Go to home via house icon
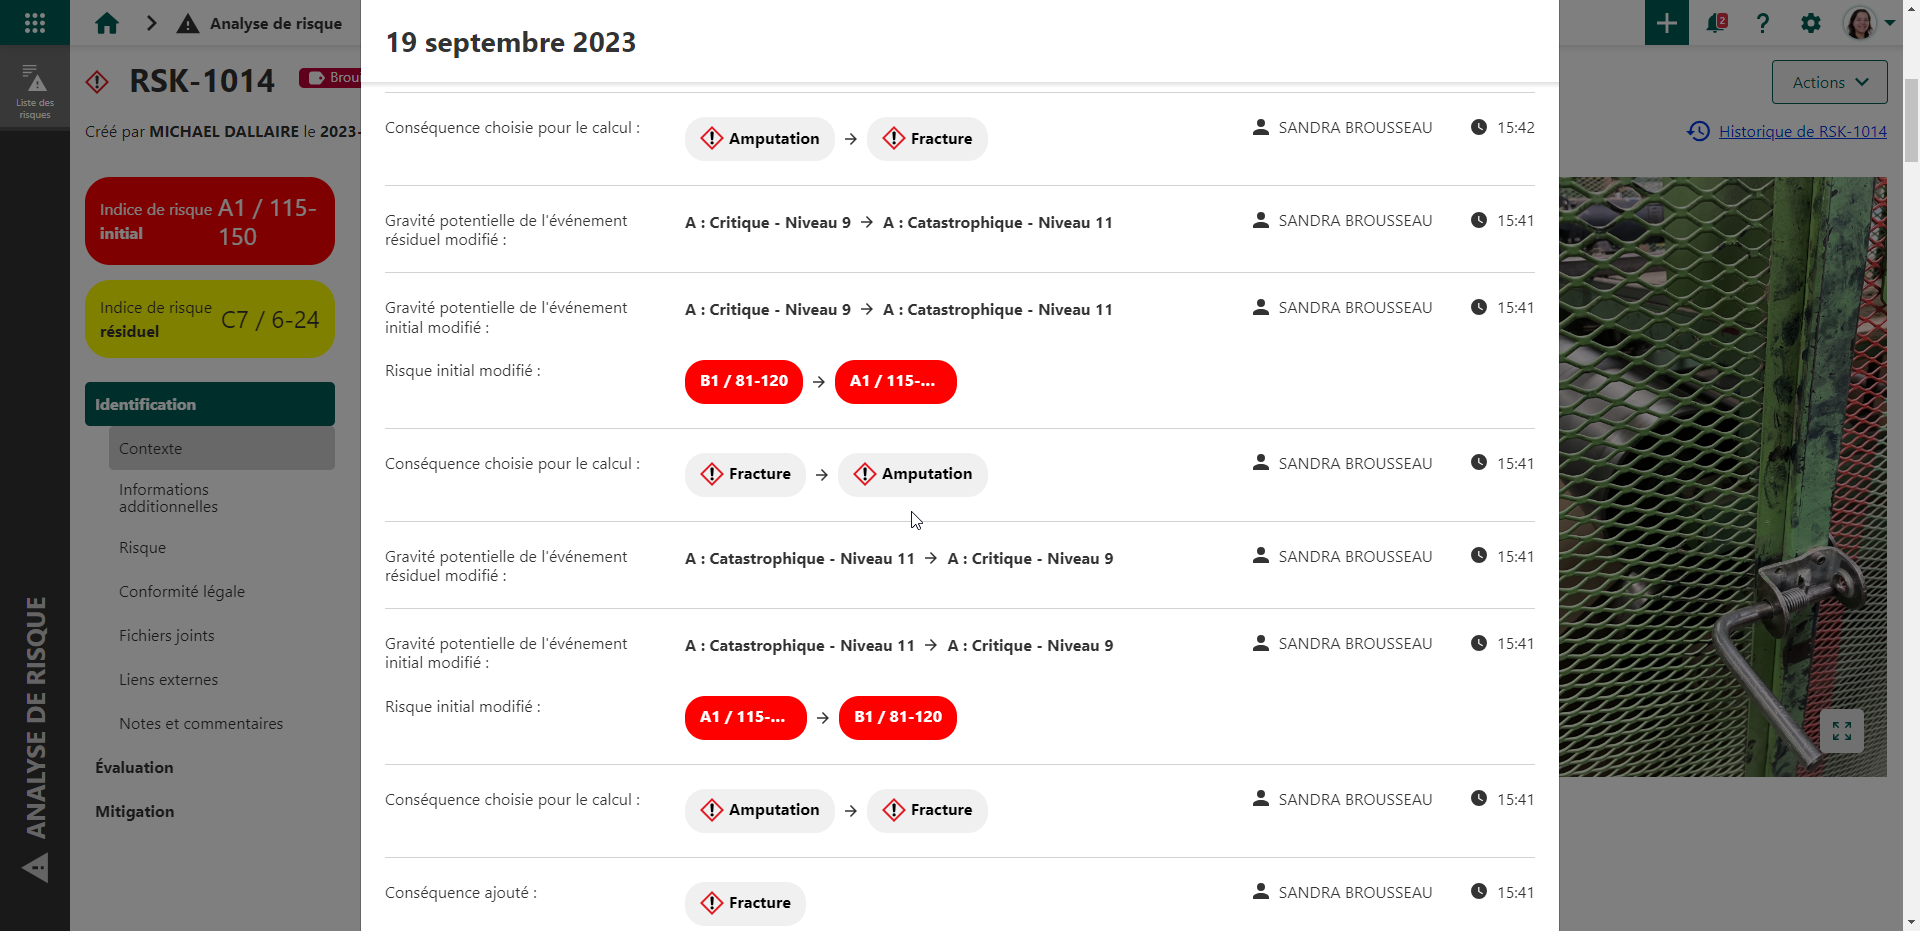The height and width of the screenshot is (931, 1920). point(107,23)
